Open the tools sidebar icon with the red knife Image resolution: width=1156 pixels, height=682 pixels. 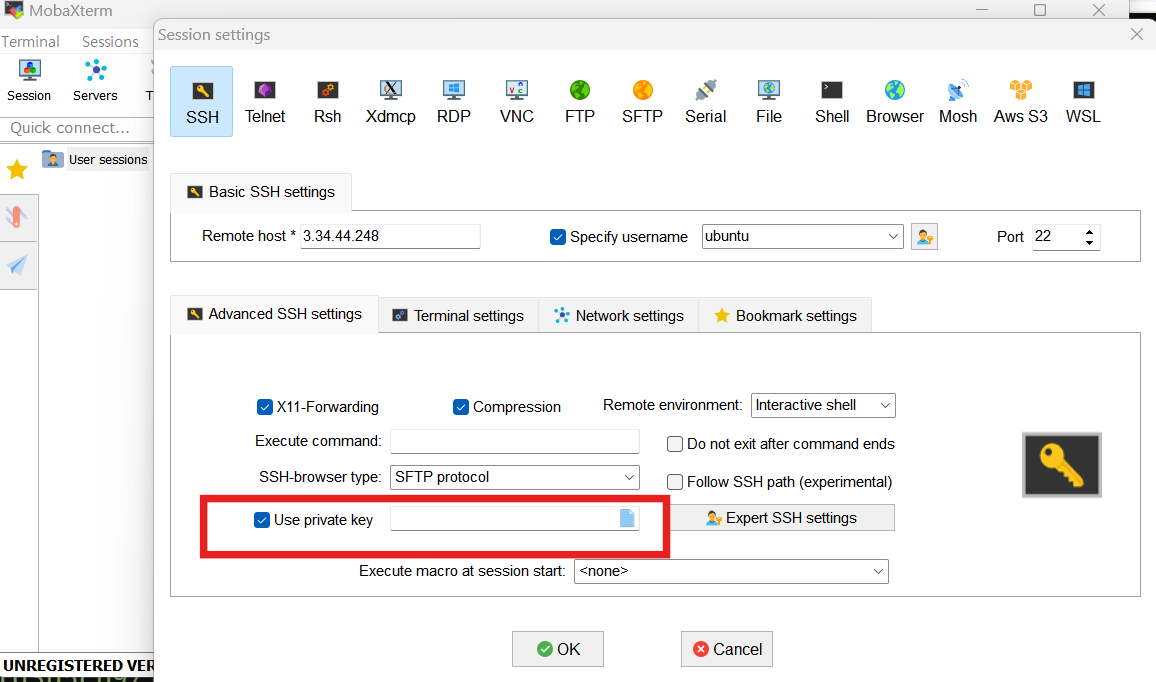pyautogui.click(x=17, y=217)
